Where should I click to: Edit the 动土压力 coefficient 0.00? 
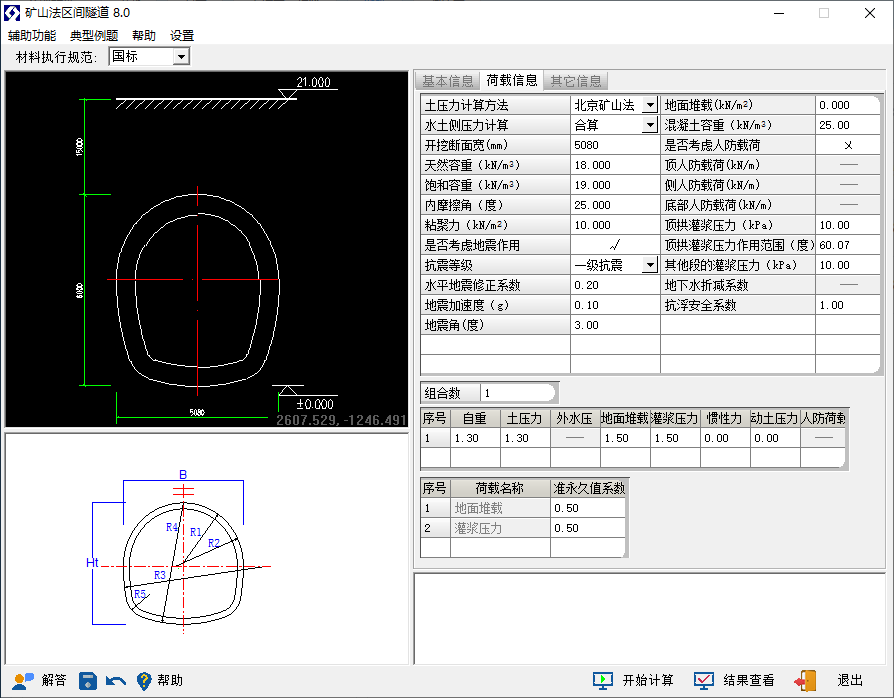775,438
